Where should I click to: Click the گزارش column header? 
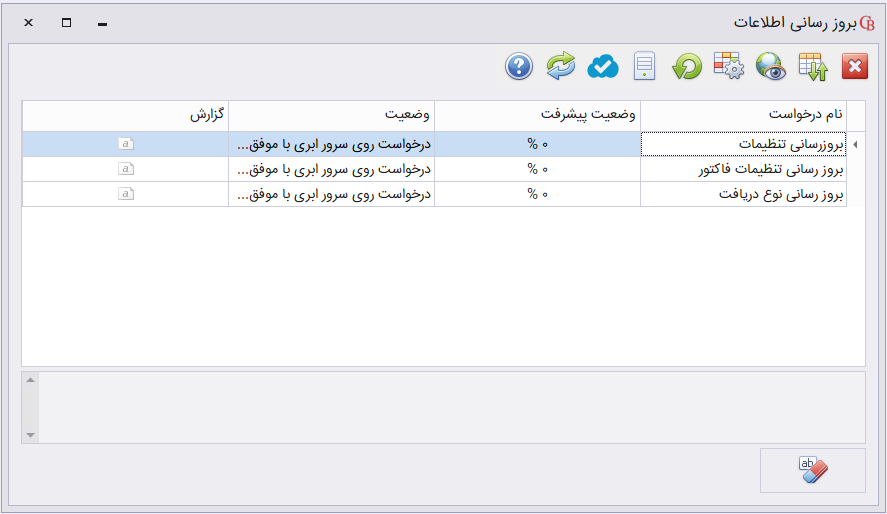coord(125,115)
